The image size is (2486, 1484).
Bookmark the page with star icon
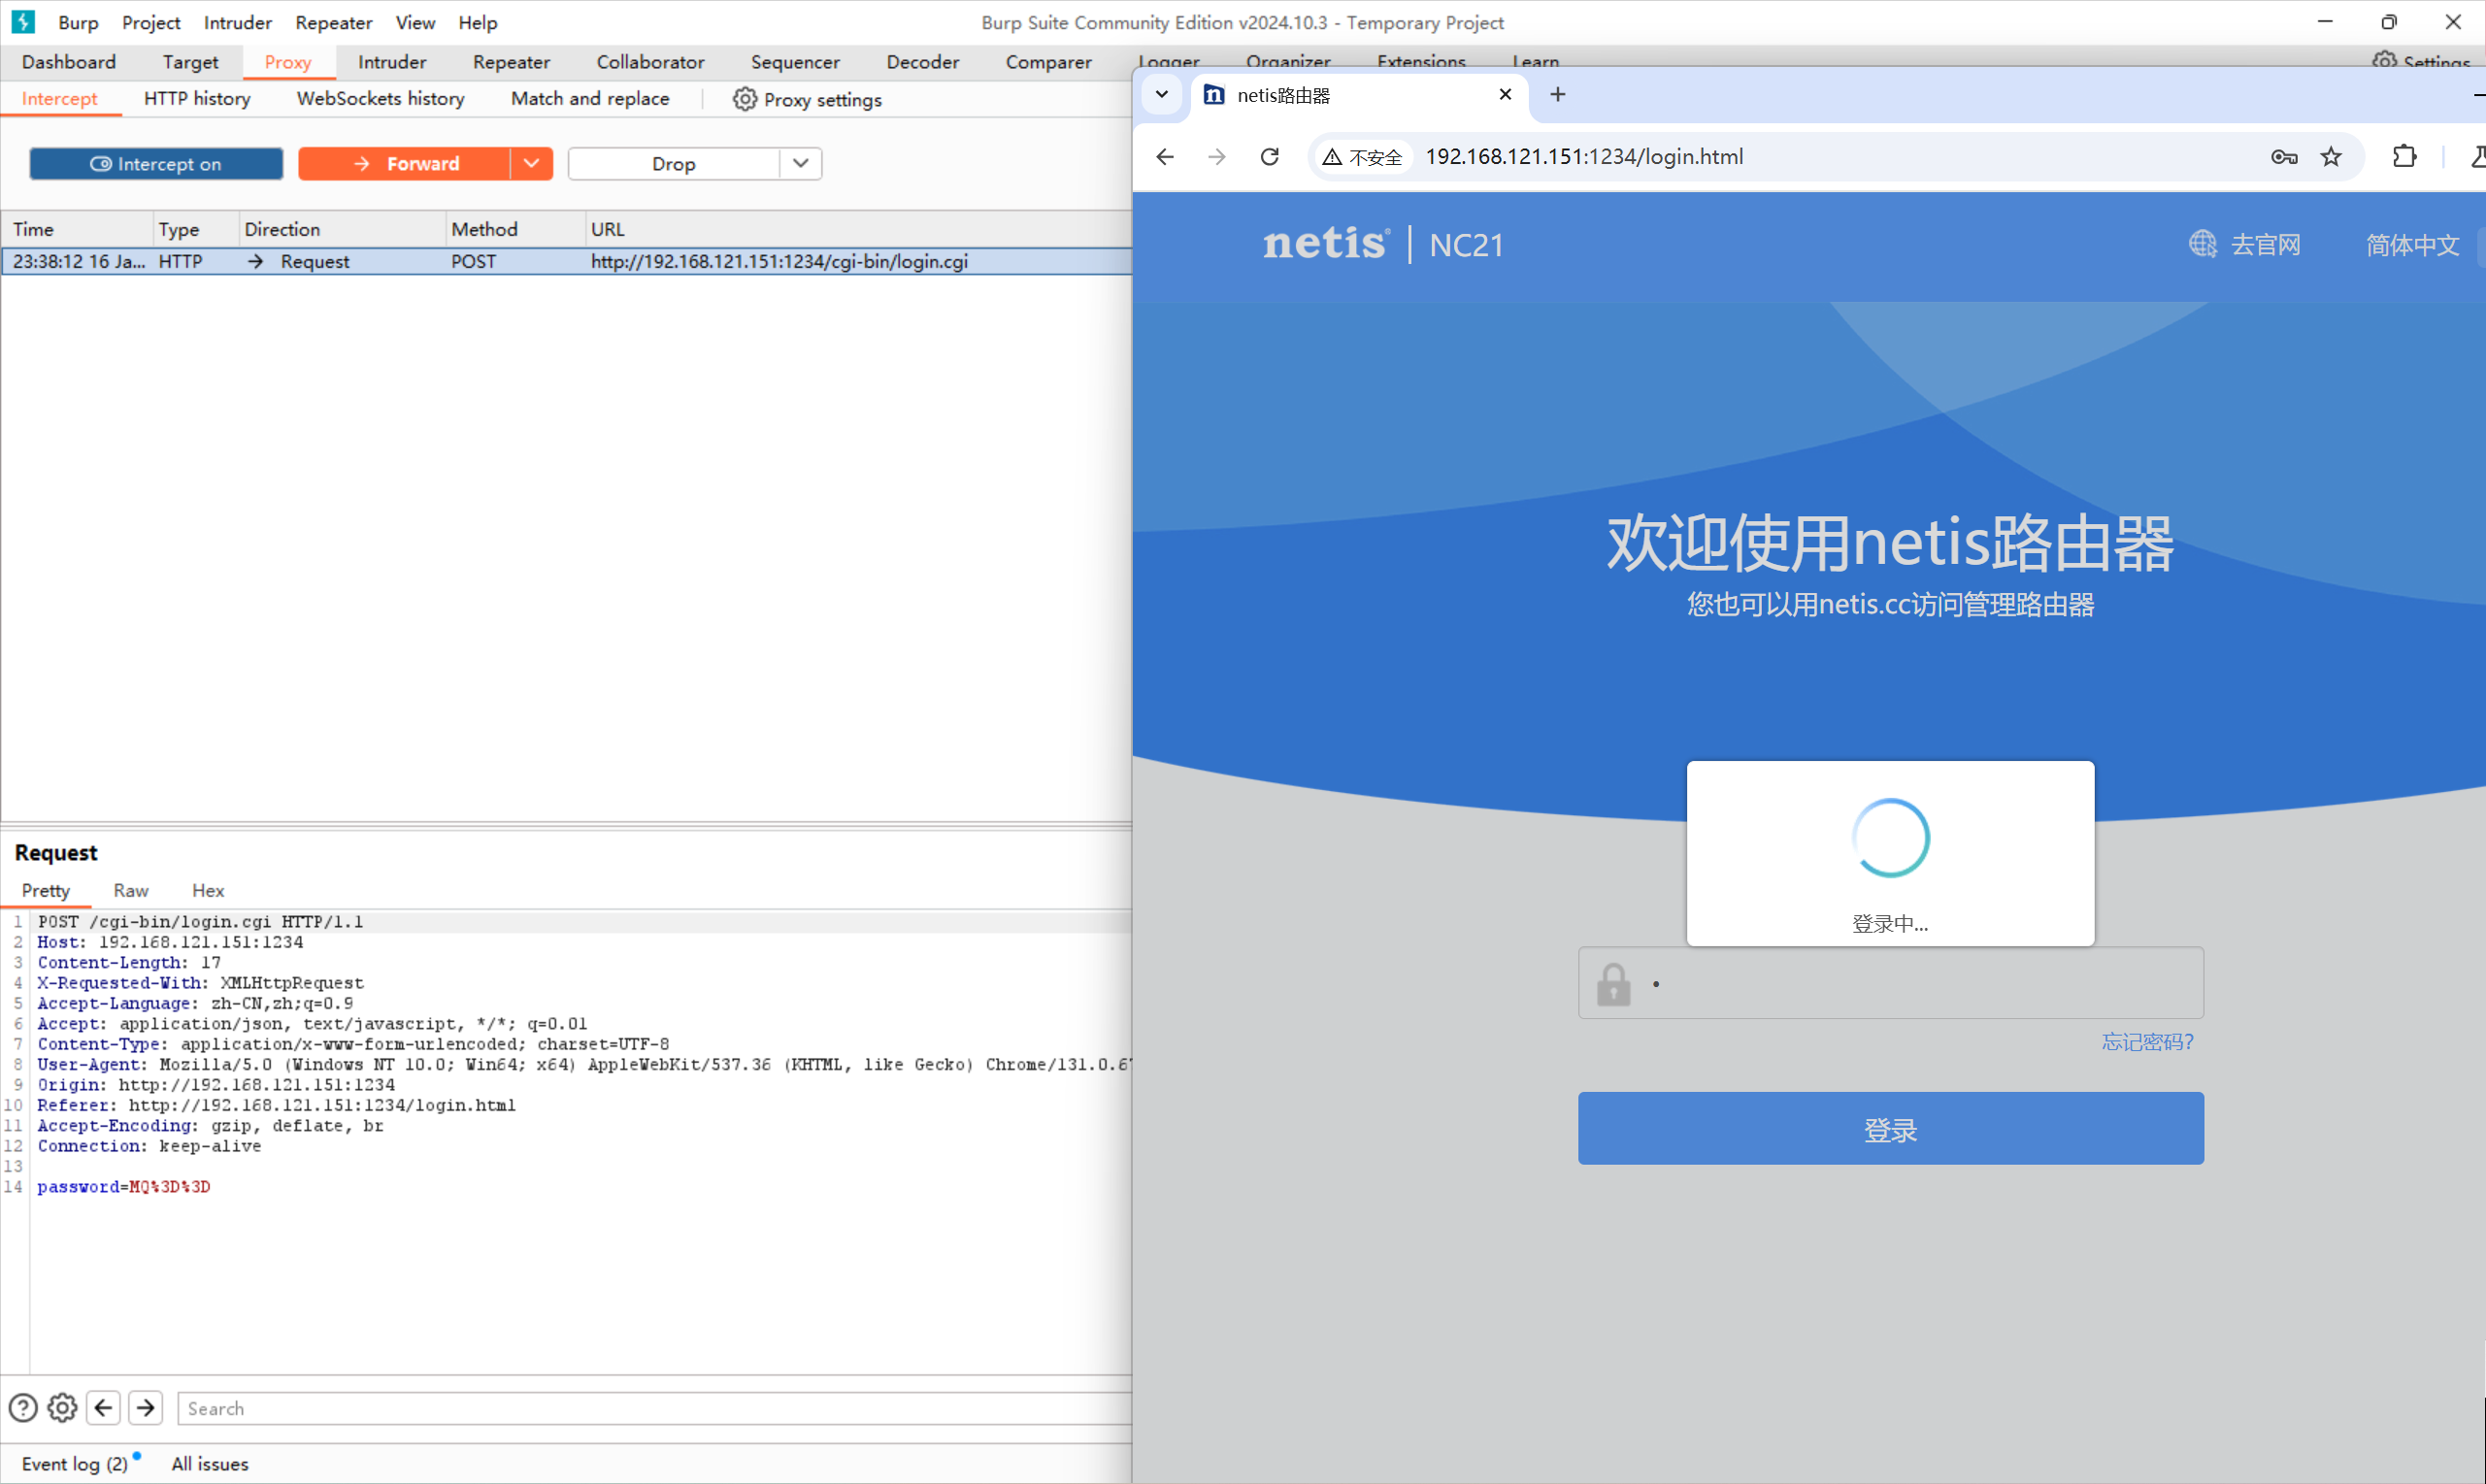tap(2331, 157)
